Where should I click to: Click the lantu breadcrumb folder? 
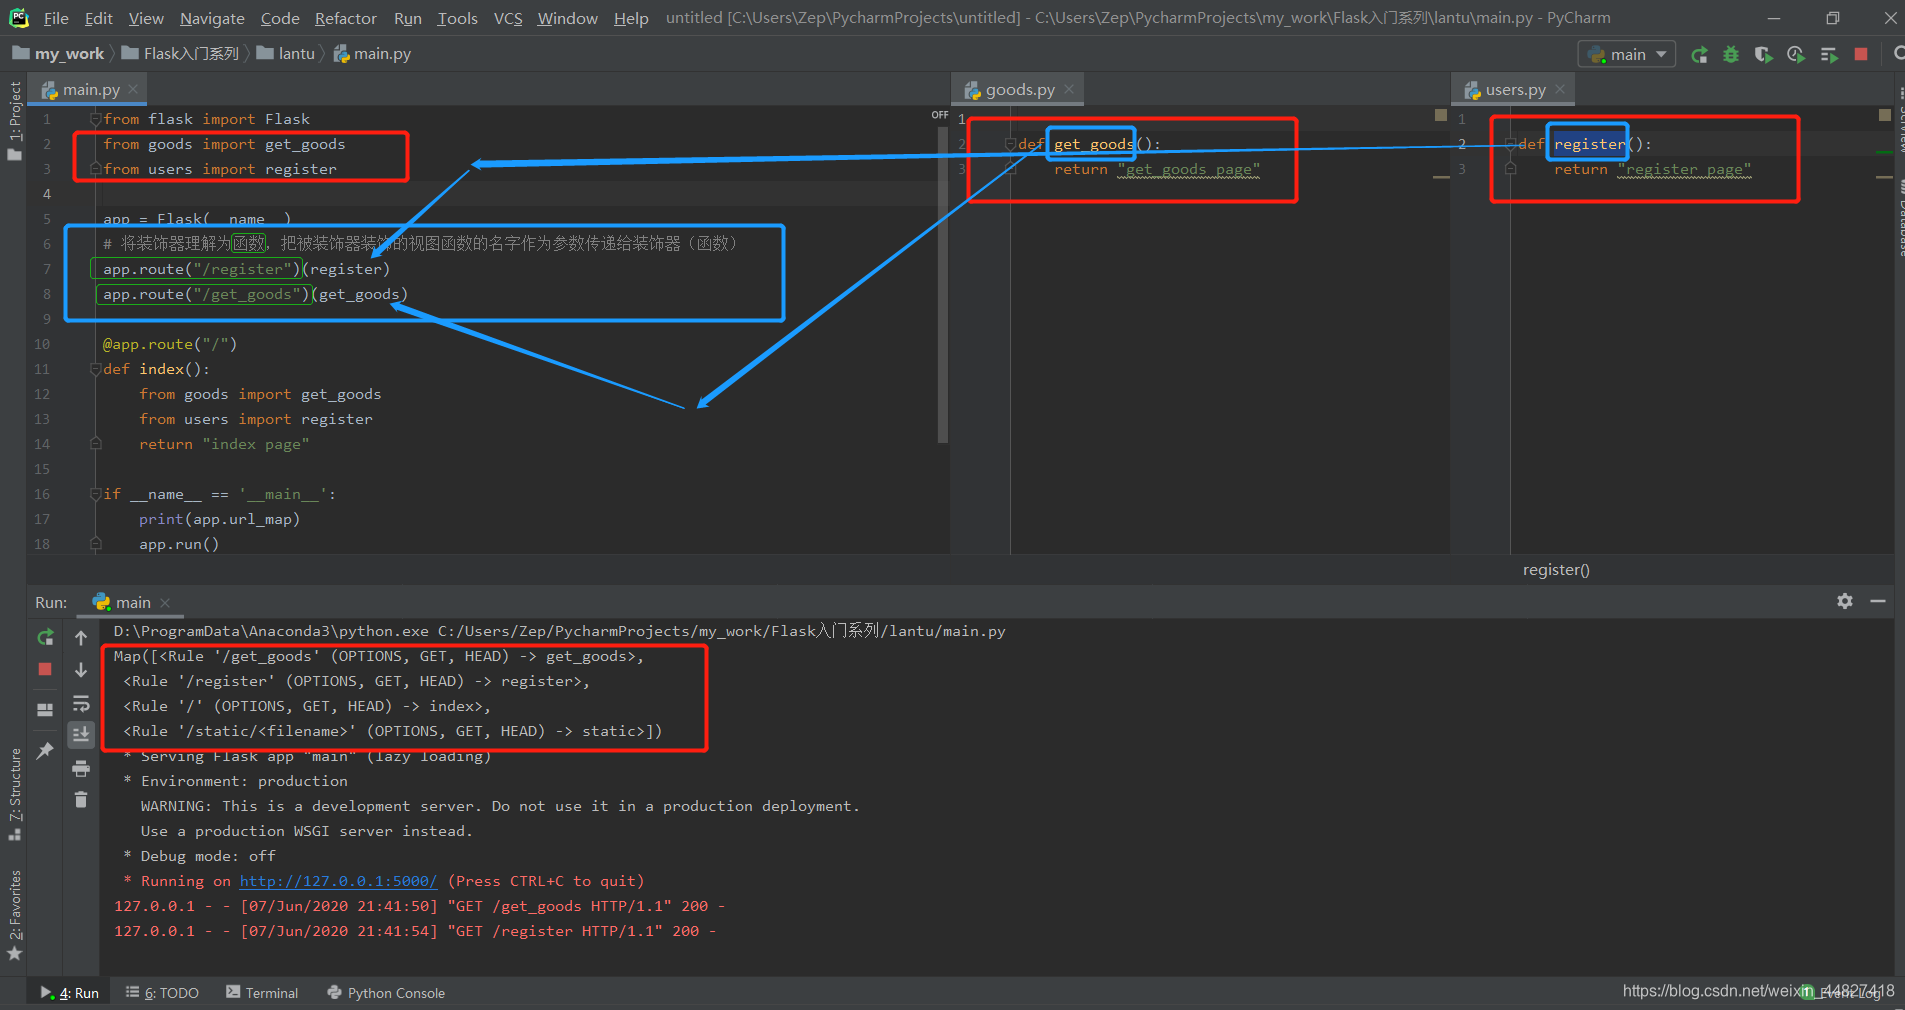coord(286,53)
